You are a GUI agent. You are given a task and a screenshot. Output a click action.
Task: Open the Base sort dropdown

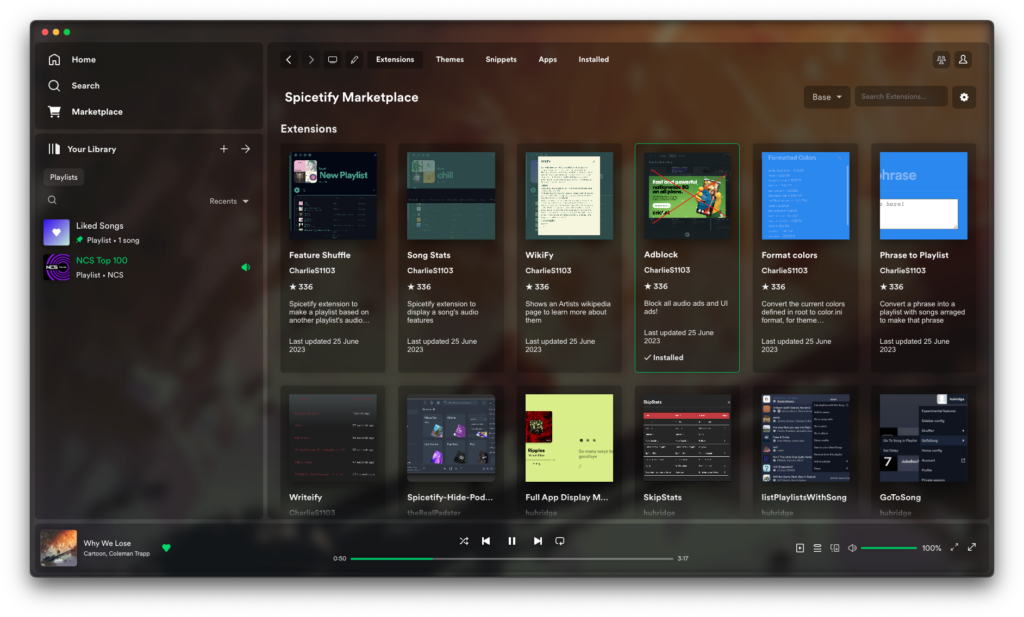[827, 97]
